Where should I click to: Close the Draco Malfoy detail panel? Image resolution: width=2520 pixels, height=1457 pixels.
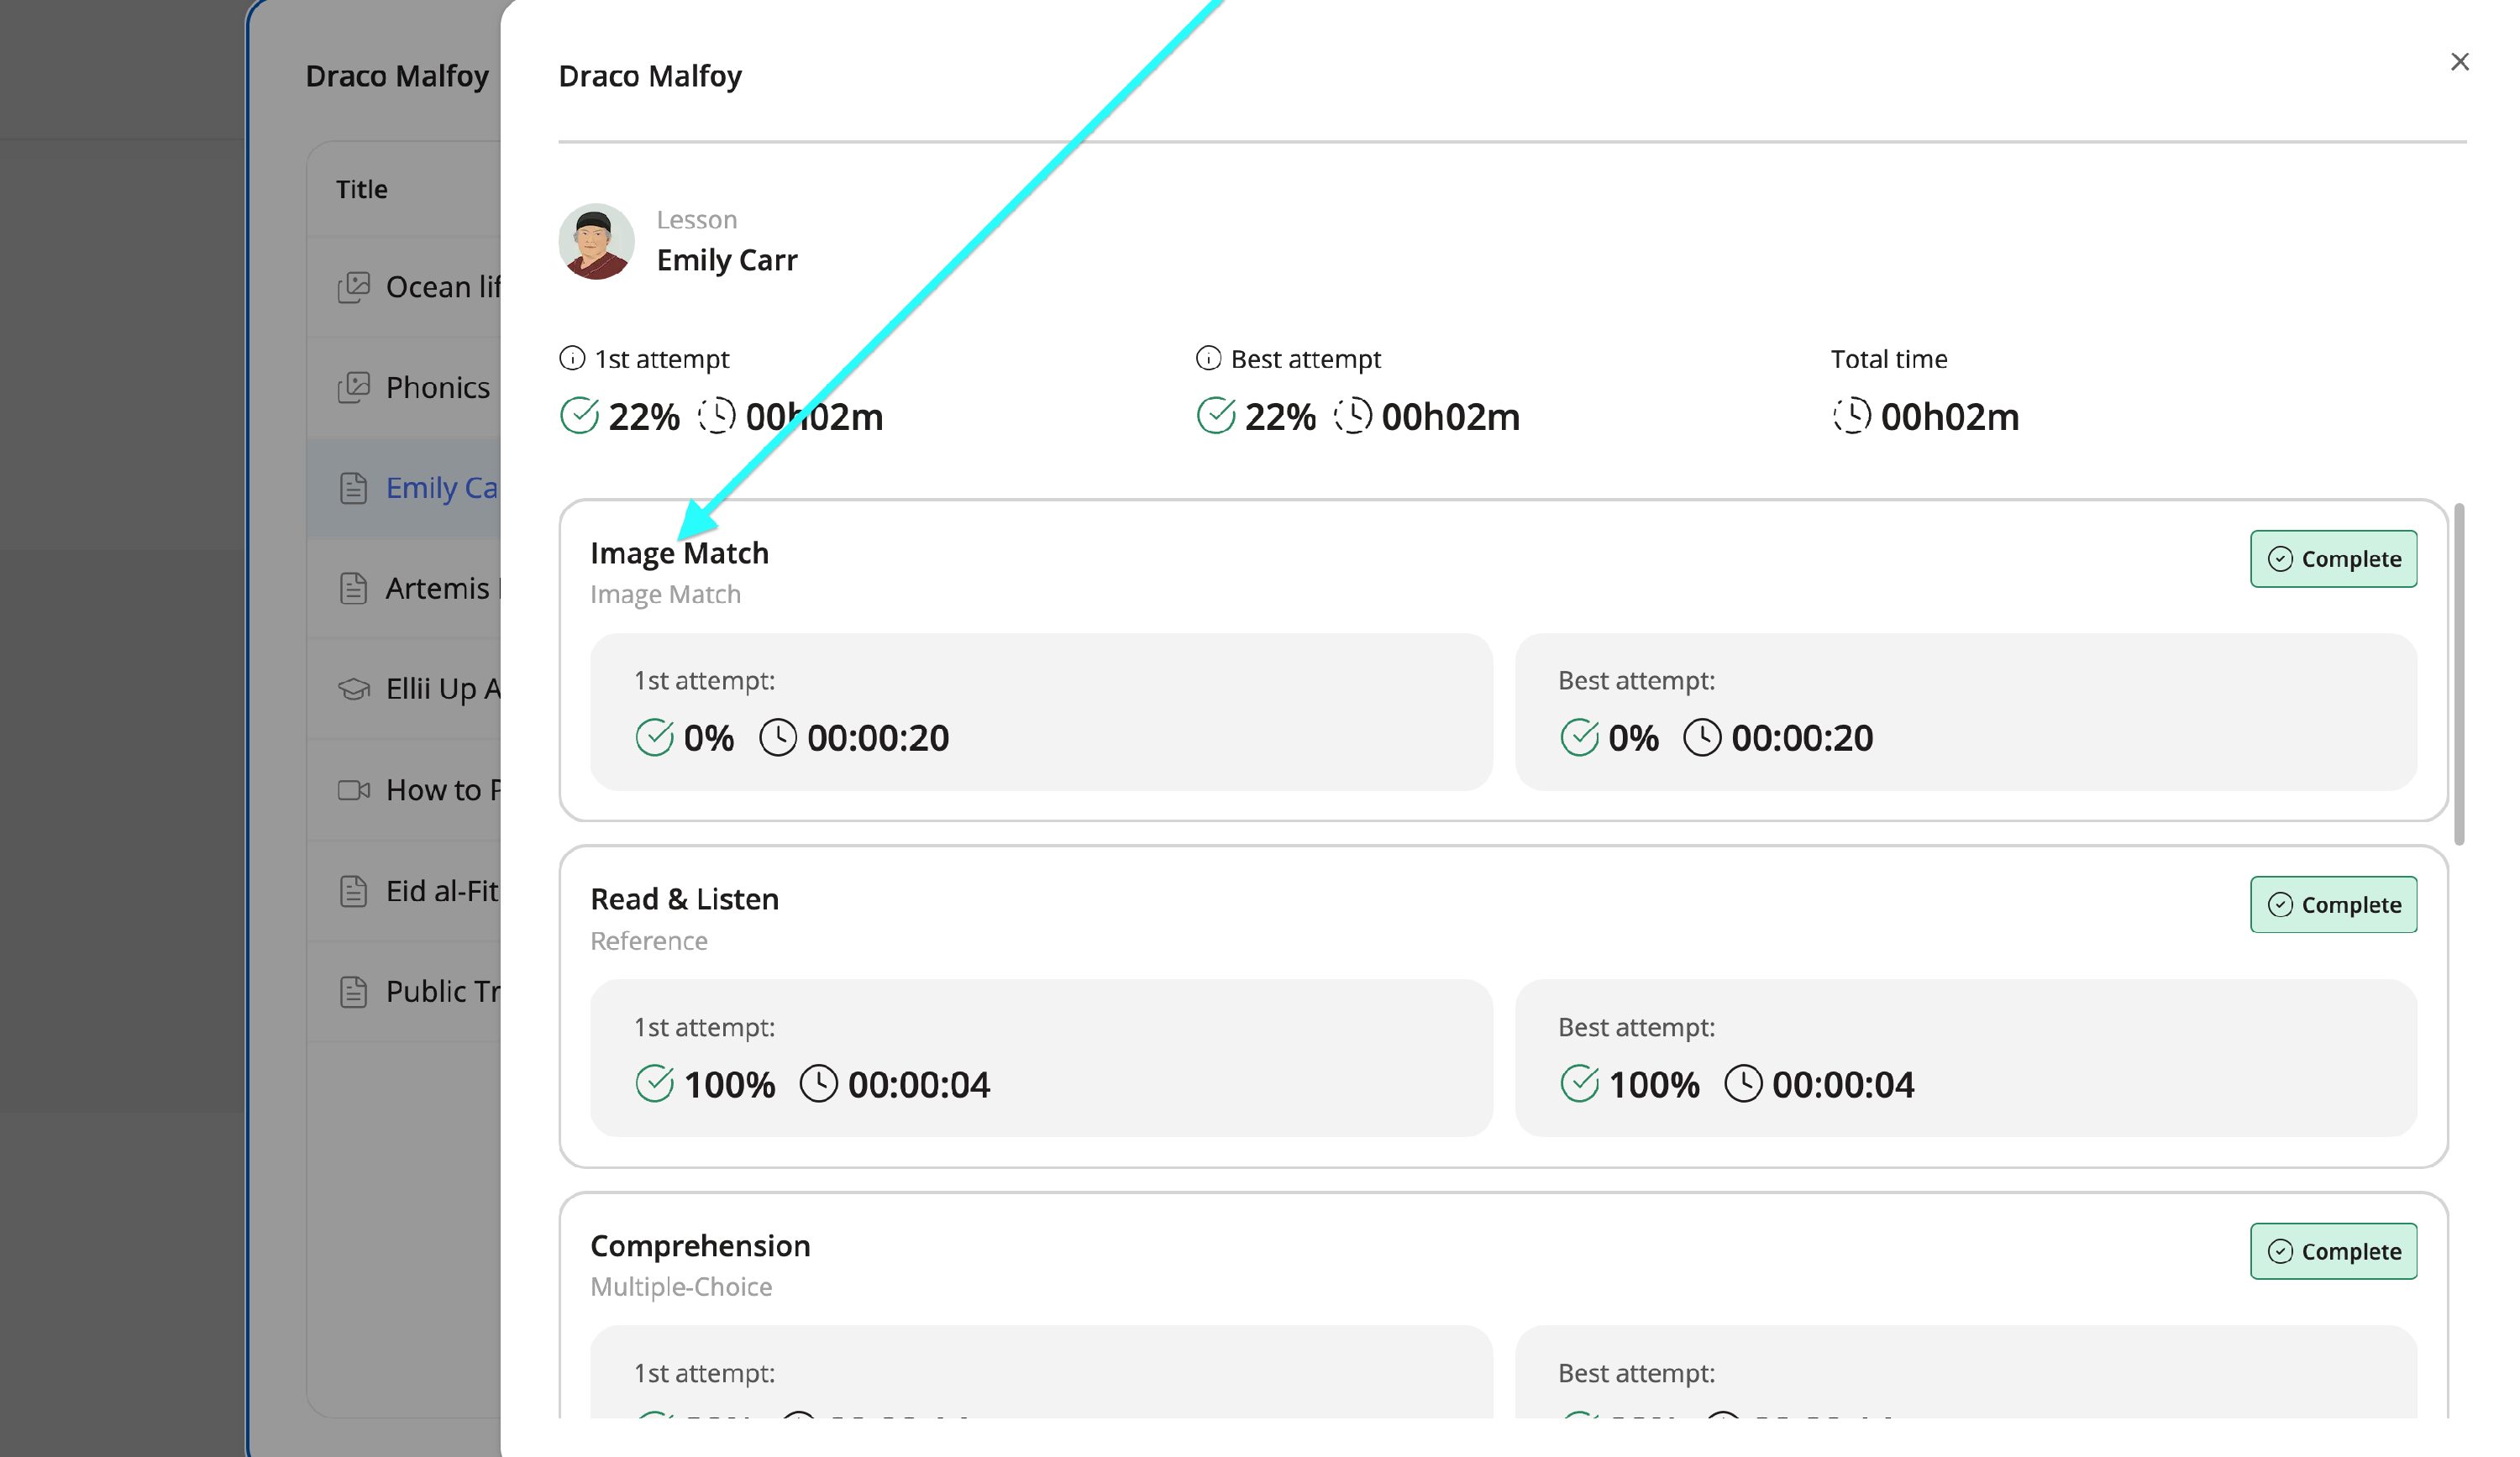pyautogui.click(x=2459, y=62)
